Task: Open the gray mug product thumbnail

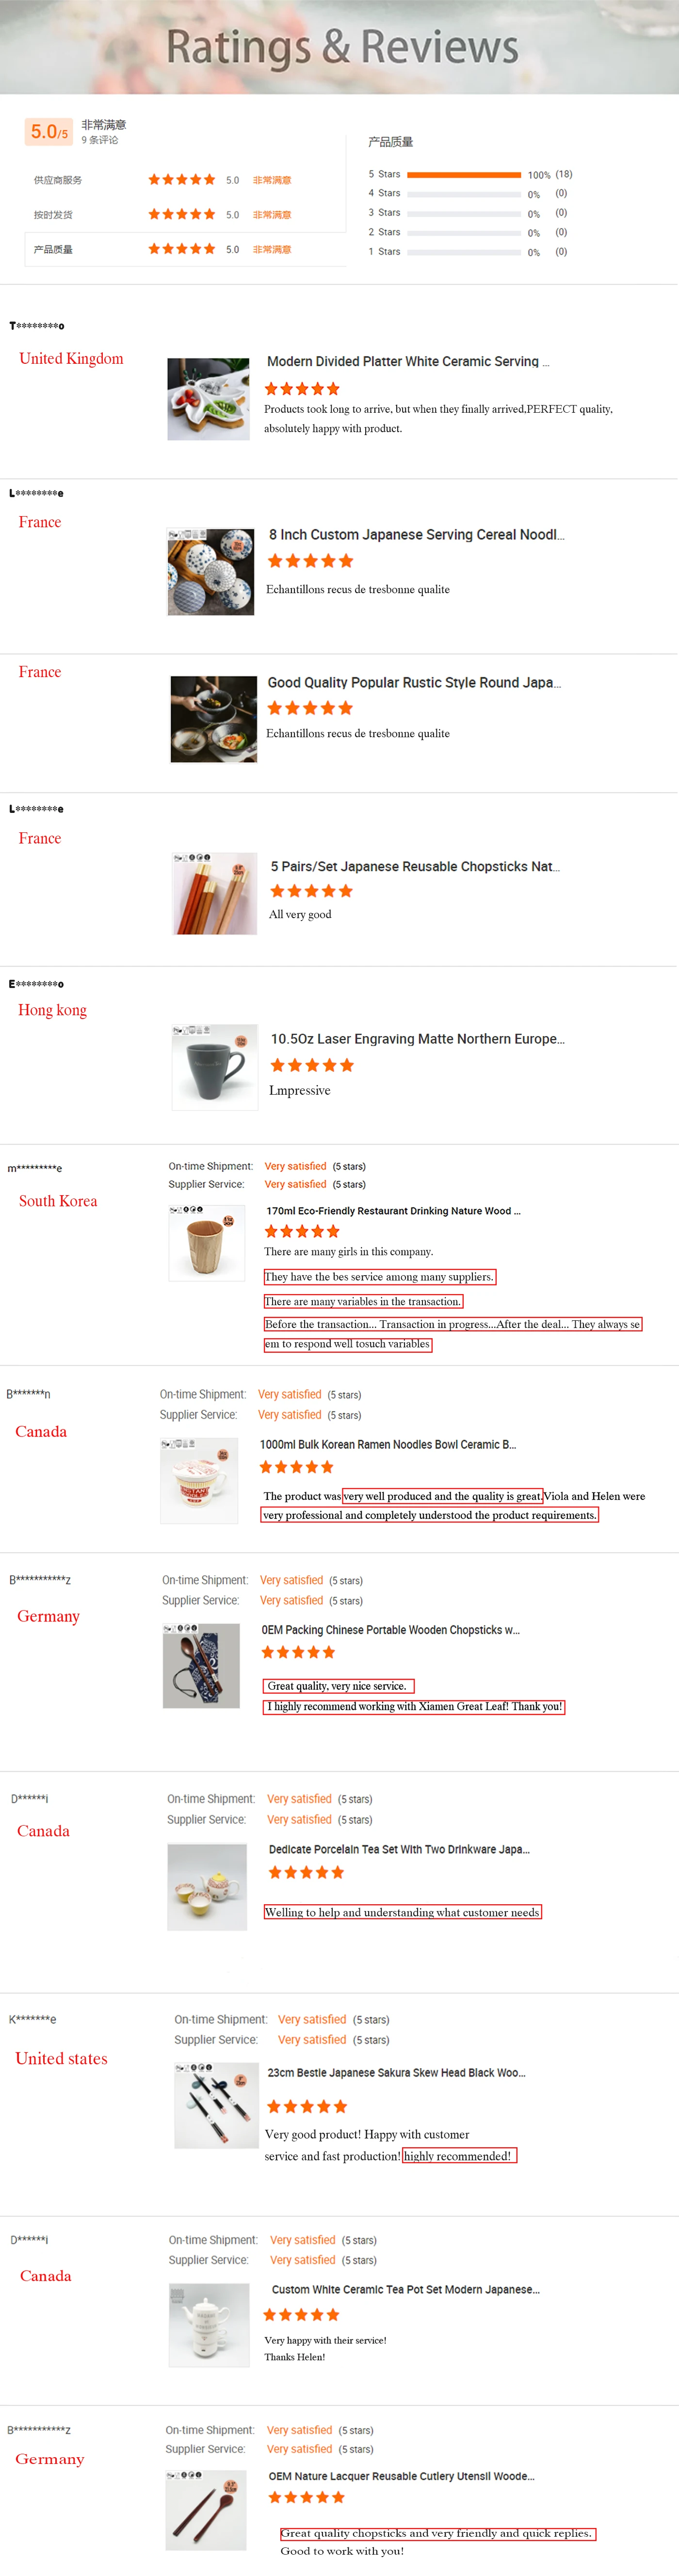Action: click(214, 1067)
